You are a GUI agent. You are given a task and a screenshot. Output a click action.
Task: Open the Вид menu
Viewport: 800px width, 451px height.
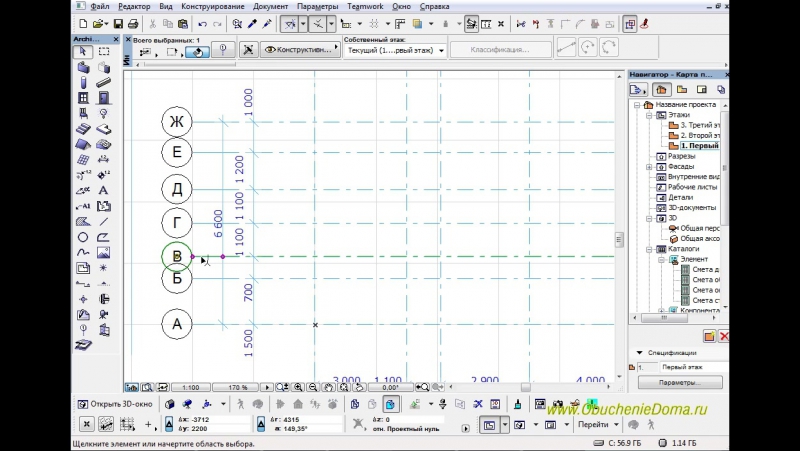[x=166, y=7]
